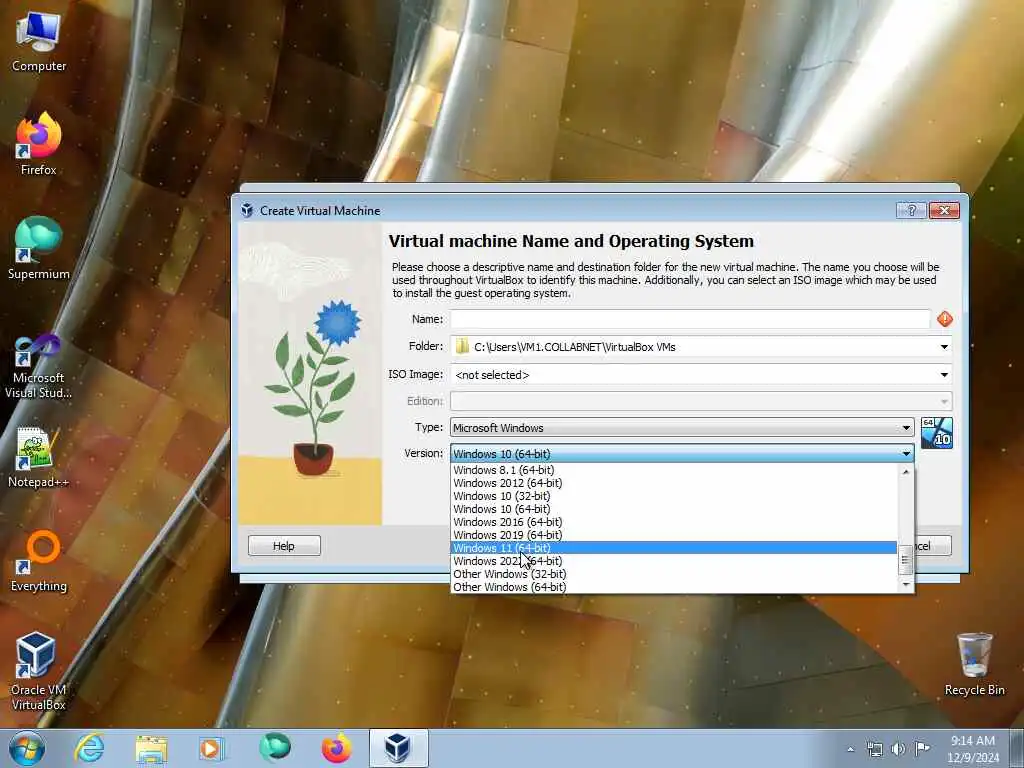Select Windows 8.1 (64-bit) from list
1024x768 pixels.
(675, 470)
